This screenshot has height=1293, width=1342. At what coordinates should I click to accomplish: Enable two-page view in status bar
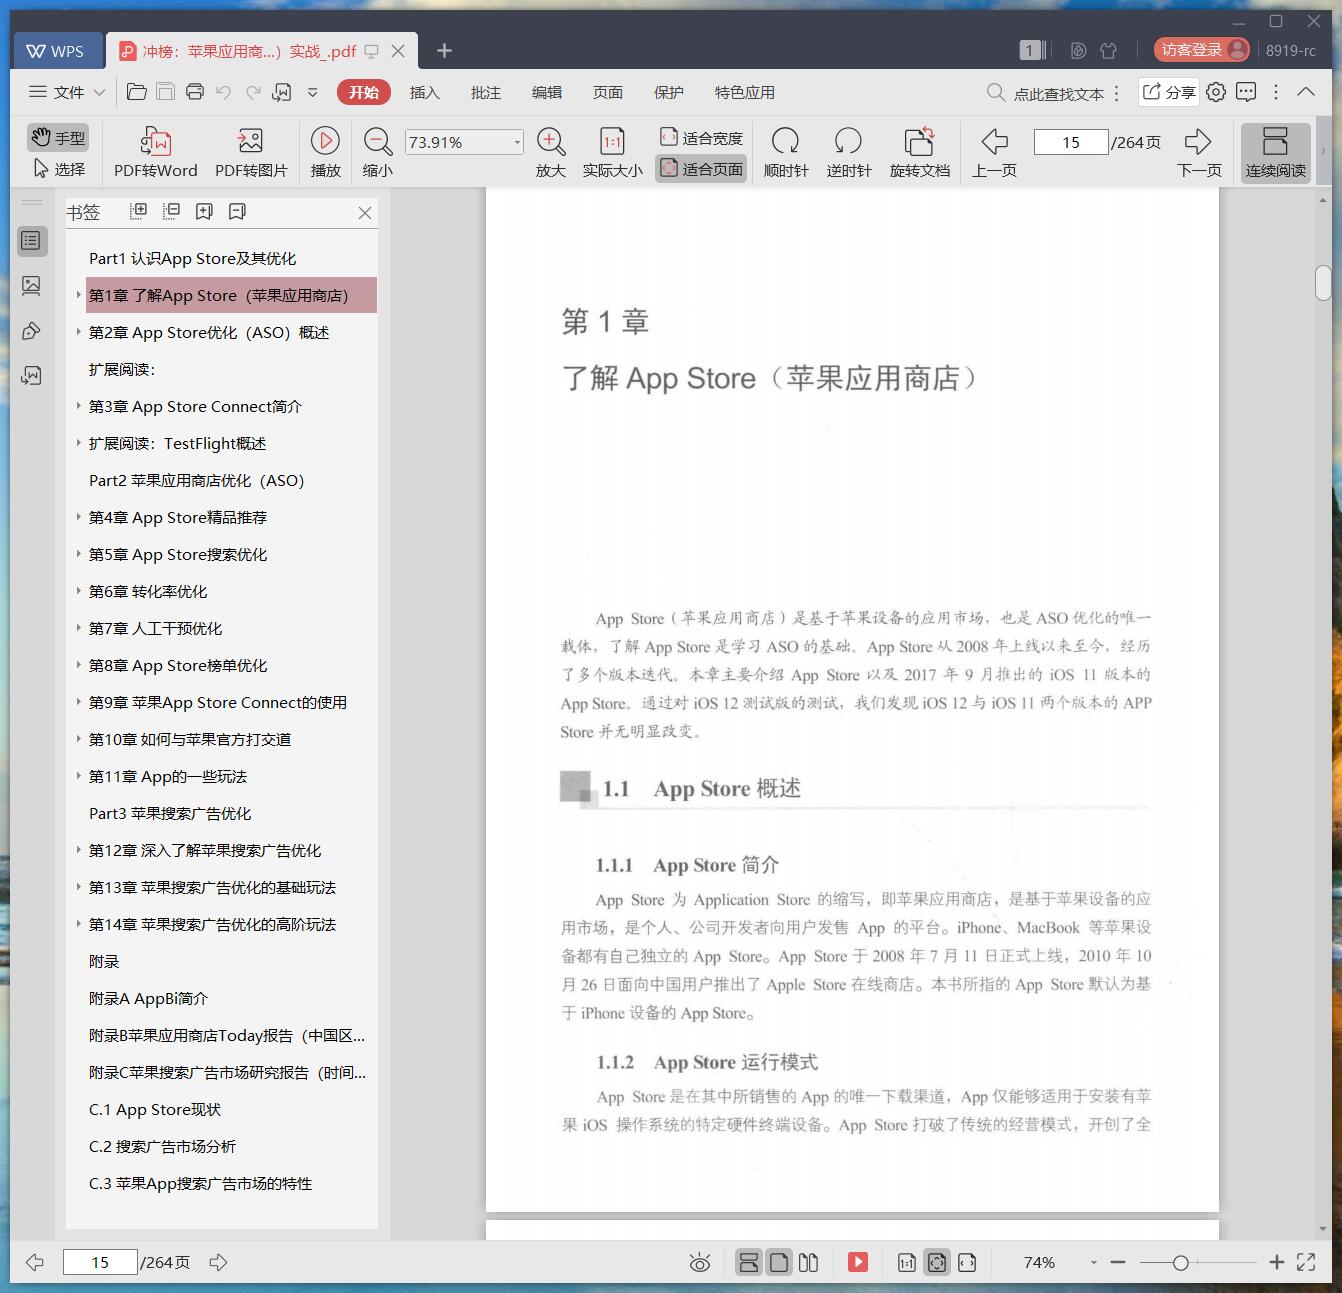point(808,1262)
